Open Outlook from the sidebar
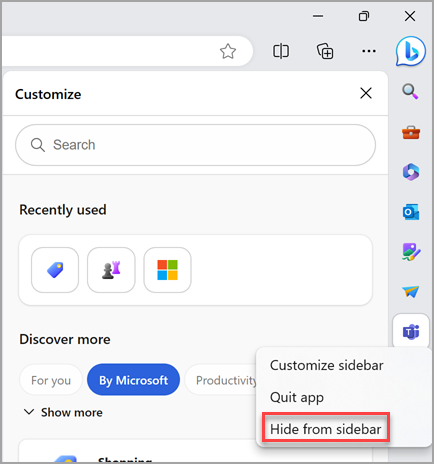This screenshot has height=464, width=434. [x=411, y=212]
